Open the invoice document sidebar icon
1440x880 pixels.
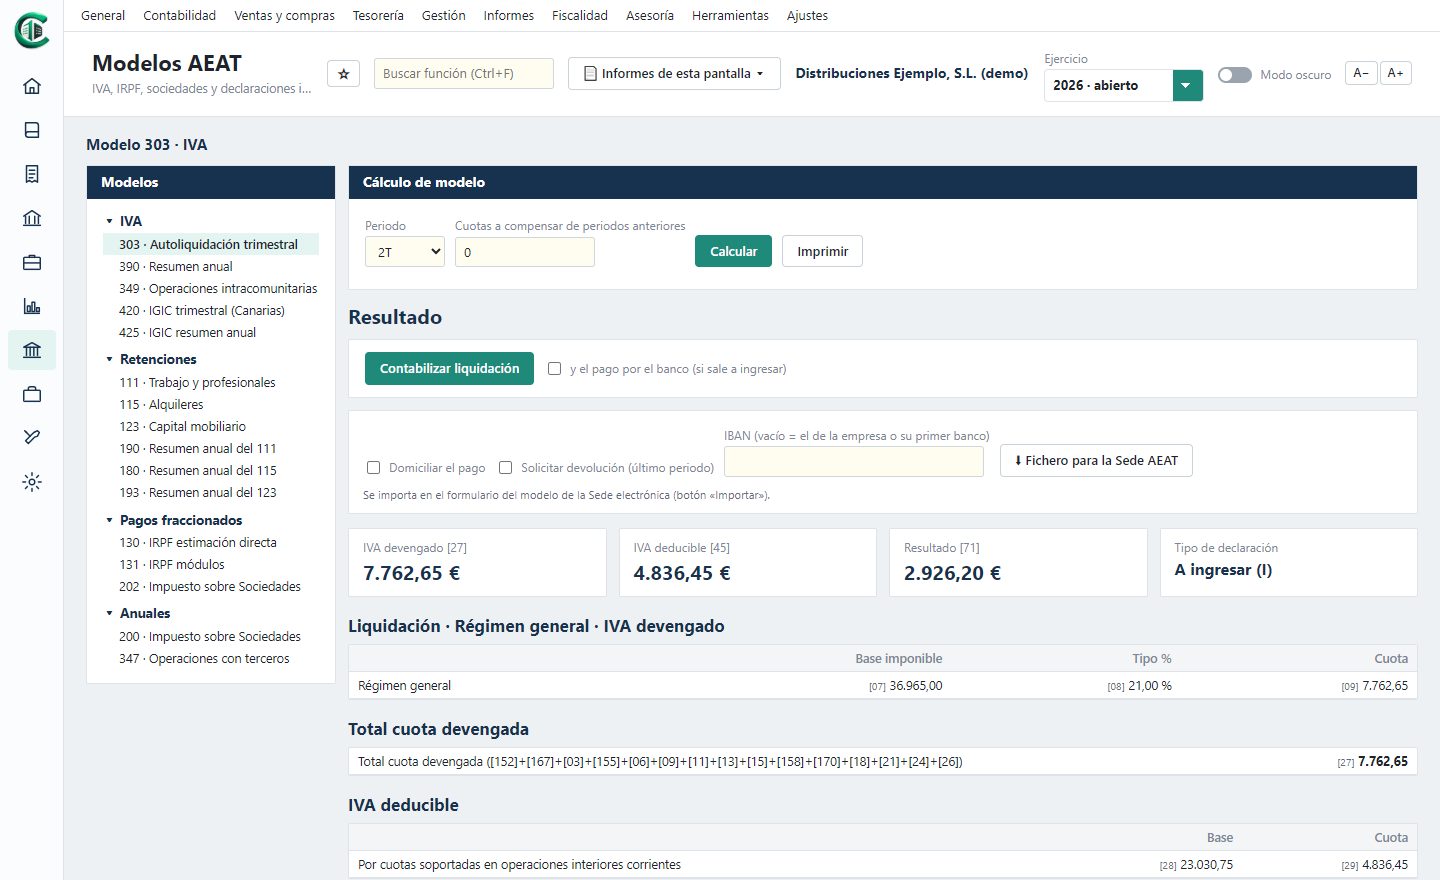(32, 174)
